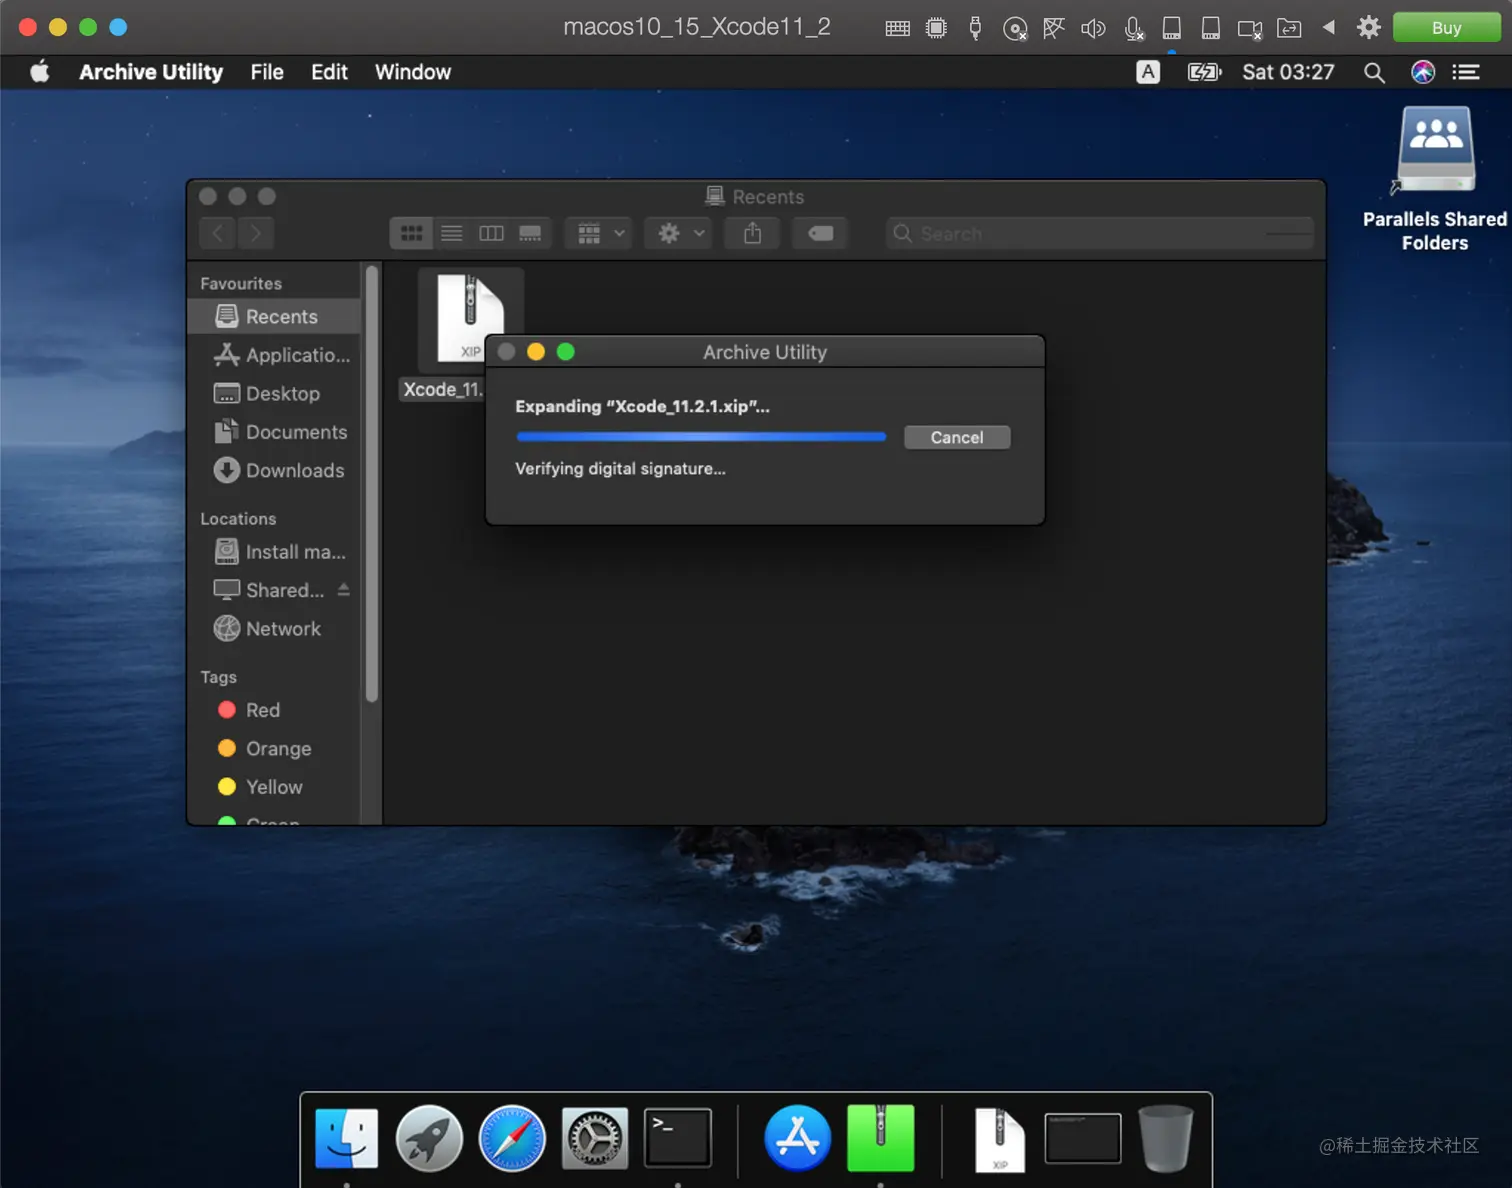The width and height of the screenshot is (1512, 1188).
Task: Switch Finder to gallery view
Action: point(530,233)
